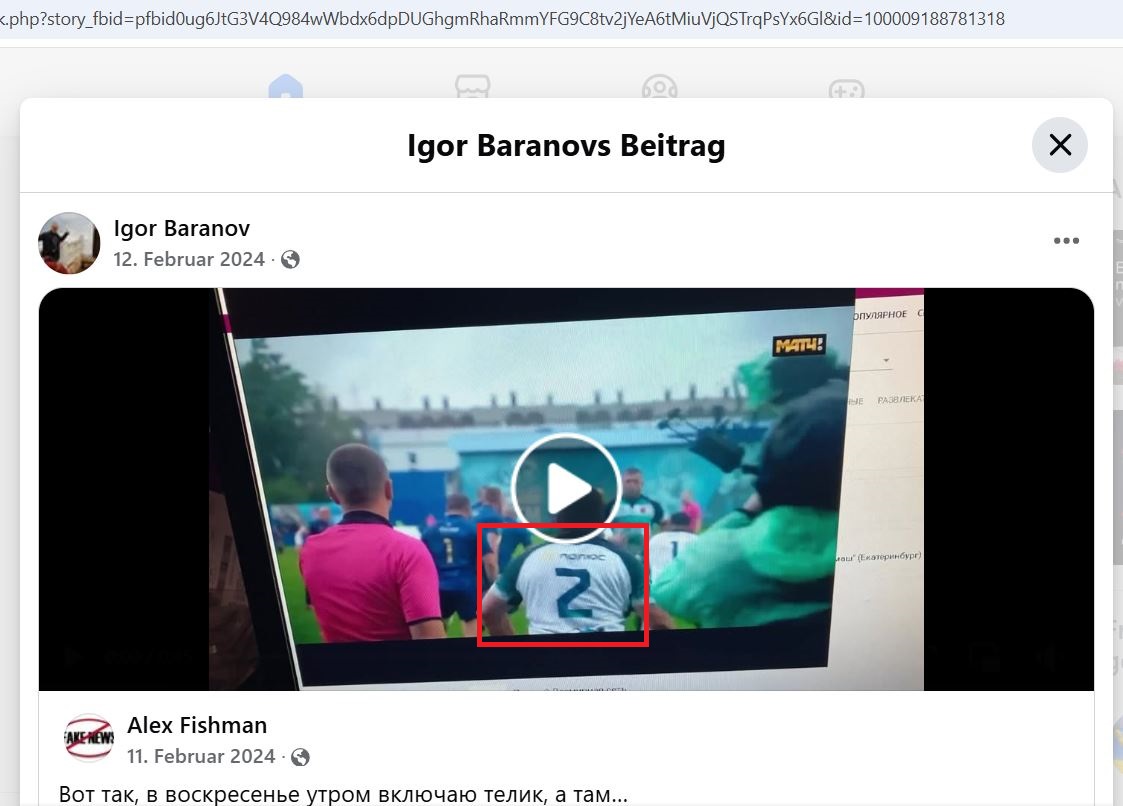Image resolution: width=1123 pixels, height=806 pixels.
Task: Open Igor Baranov's profile name link
Action: tap(182, 228)
